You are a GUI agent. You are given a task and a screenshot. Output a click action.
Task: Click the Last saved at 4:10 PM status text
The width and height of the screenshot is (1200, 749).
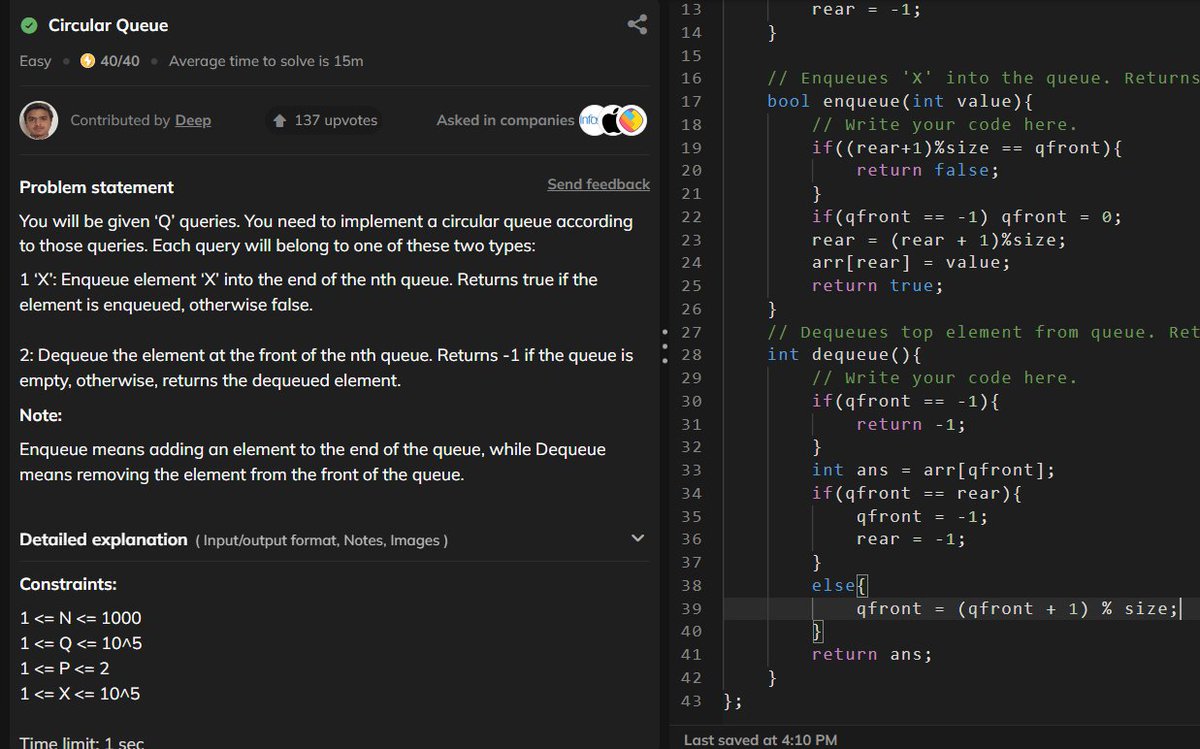pos(762,740)
